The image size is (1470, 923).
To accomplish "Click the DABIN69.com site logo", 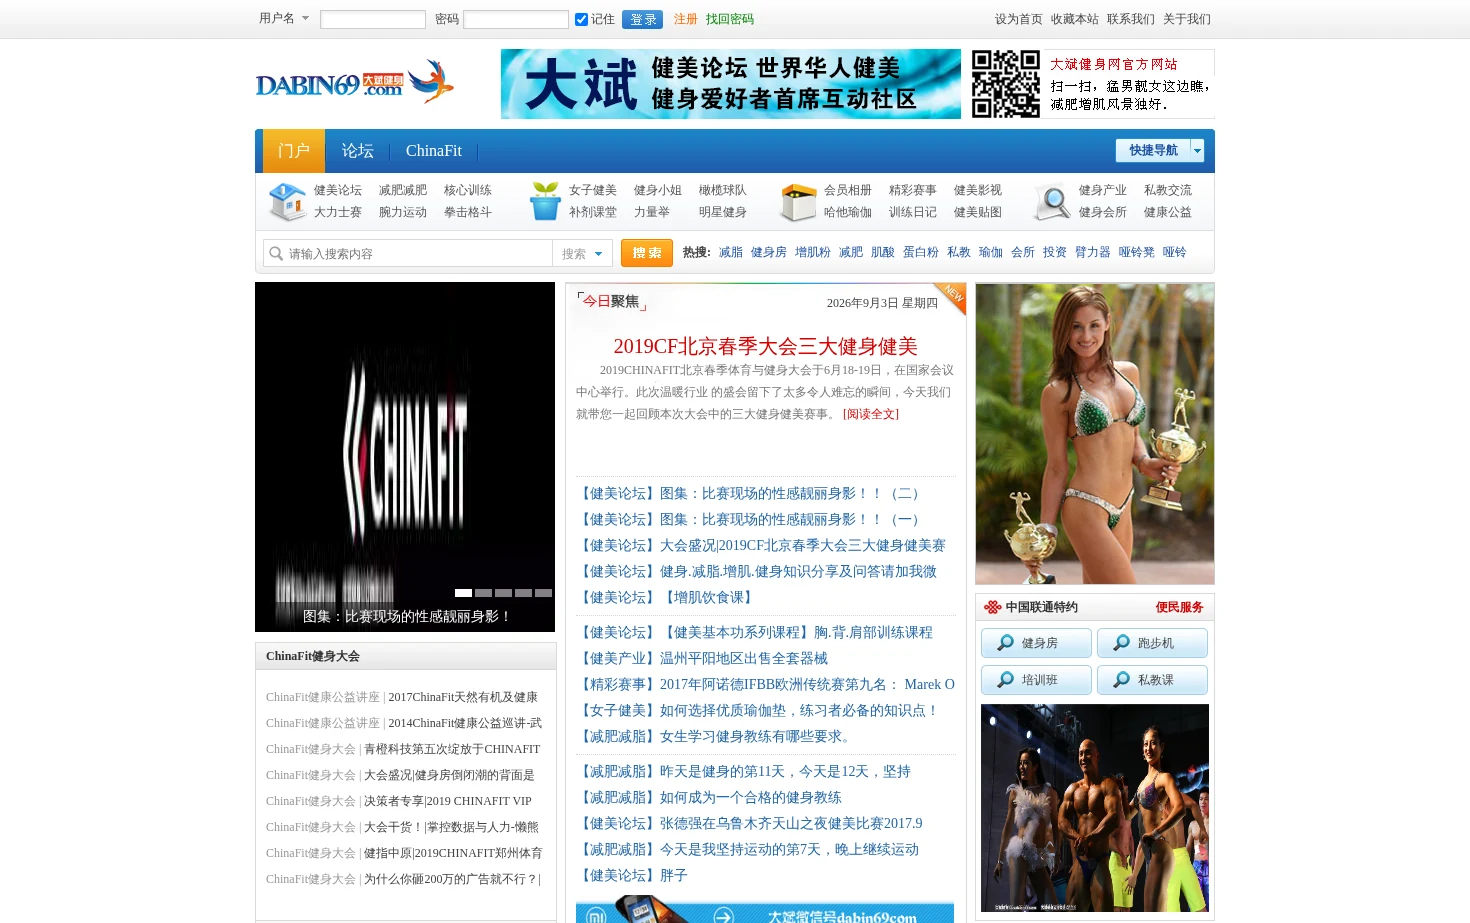I will [x=355, y=82].
